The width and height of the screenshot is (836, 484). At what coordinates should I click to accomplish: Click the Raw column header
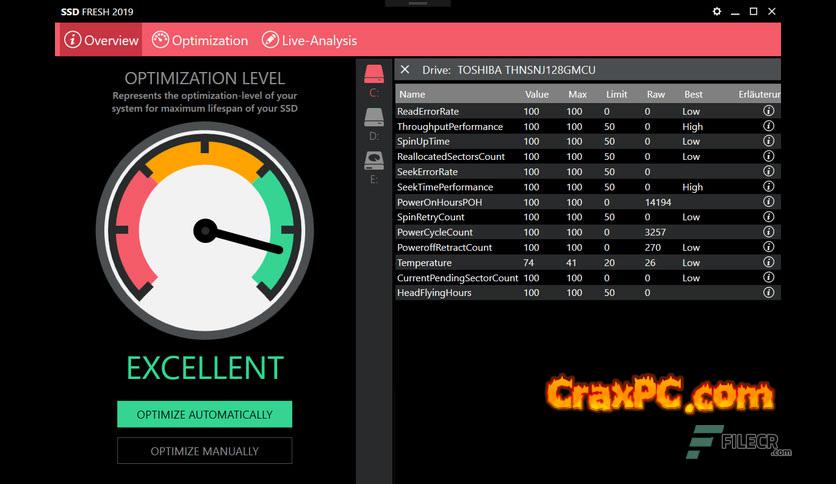coord(656,94)
